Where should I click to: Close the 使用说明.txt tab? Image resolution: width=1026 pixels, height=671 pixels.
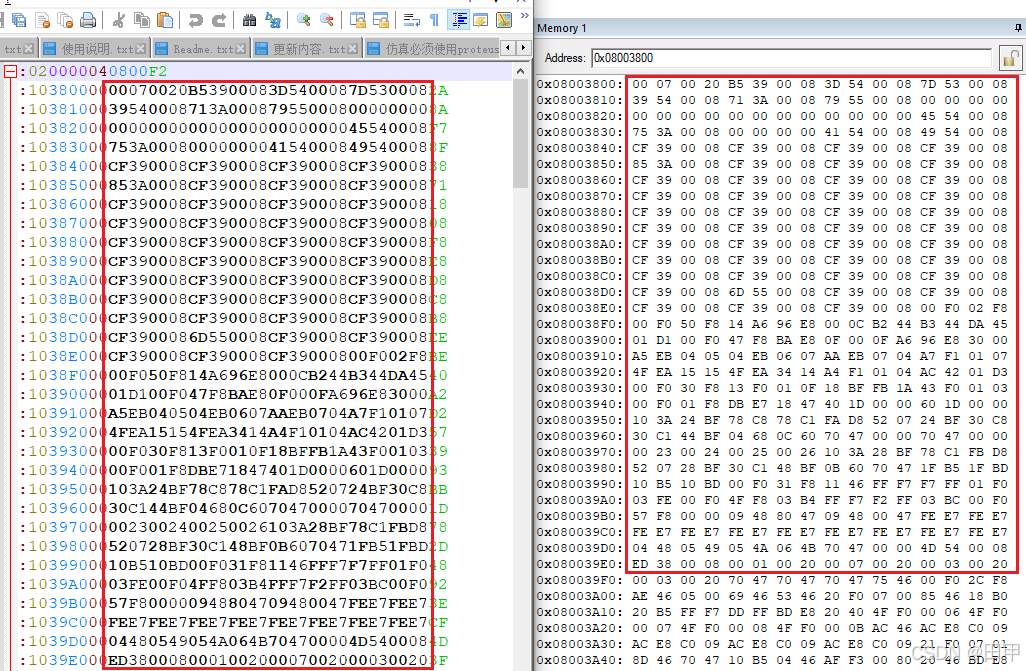coord(142,49)
